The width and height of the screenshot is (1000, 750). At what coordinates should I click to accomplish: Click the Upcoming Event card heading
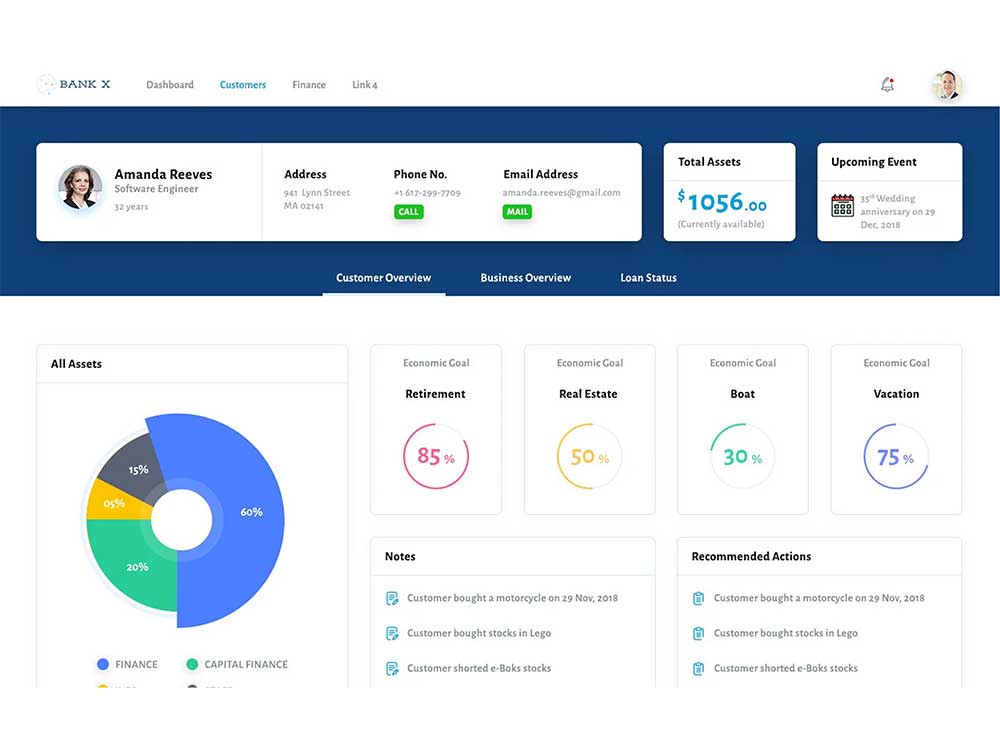[874, 162]
